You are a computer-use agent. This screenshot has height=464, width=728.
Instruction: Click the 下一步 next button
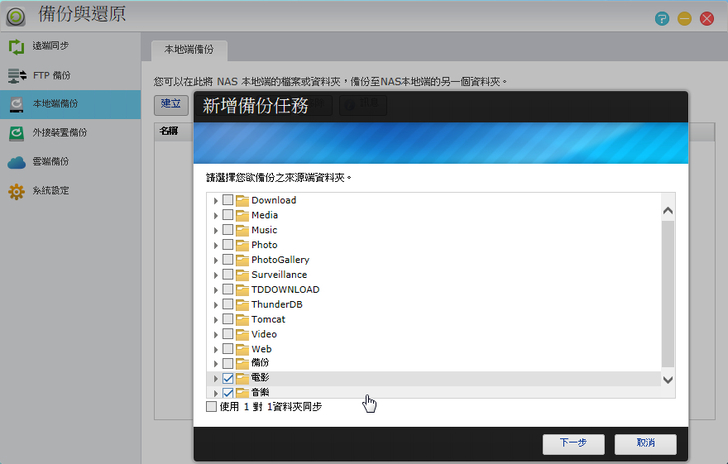click(573, 444)
